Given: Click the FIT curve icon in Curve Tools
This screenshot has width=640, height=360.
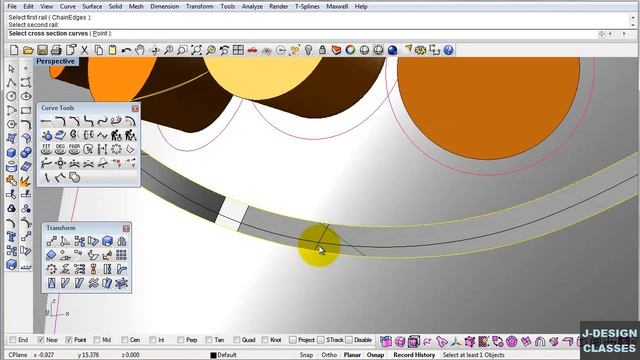Looking at the screenshot, I should point(47,149).
